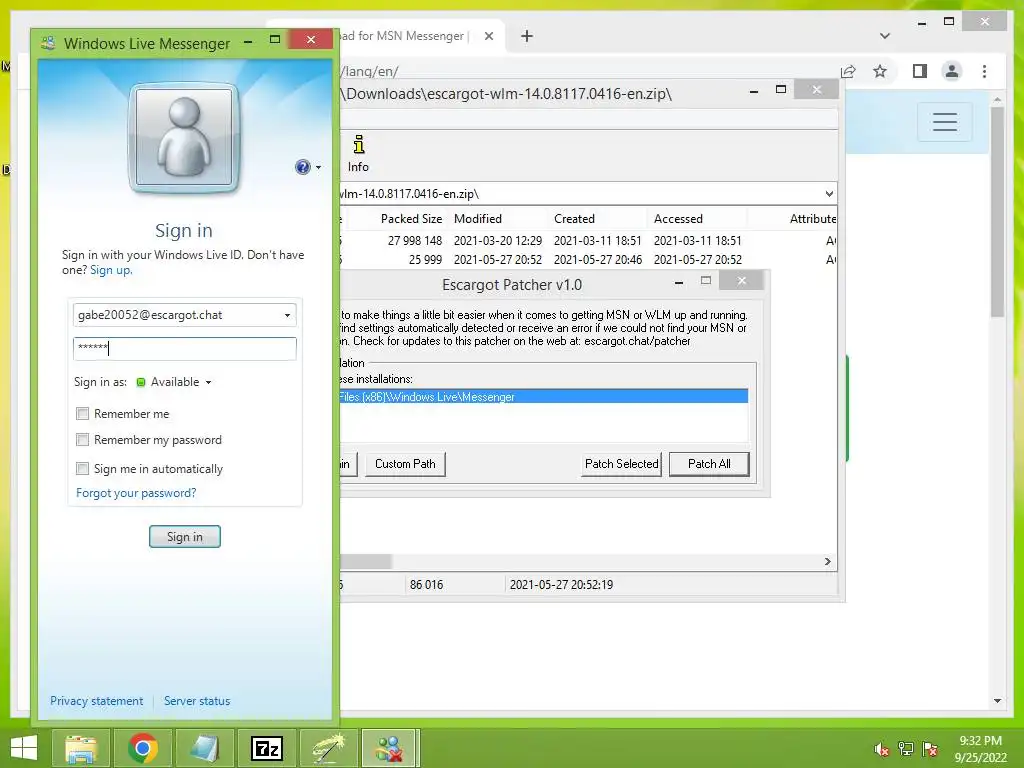Click the Custom Path button
The image size is (1024, 768).
click(x=405, y=464)
